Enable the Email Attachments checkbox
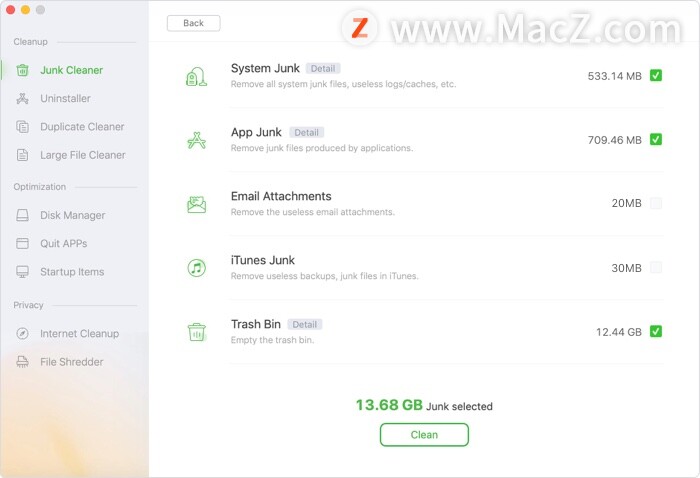Screen dimensions: 700x478 (656, 204)
